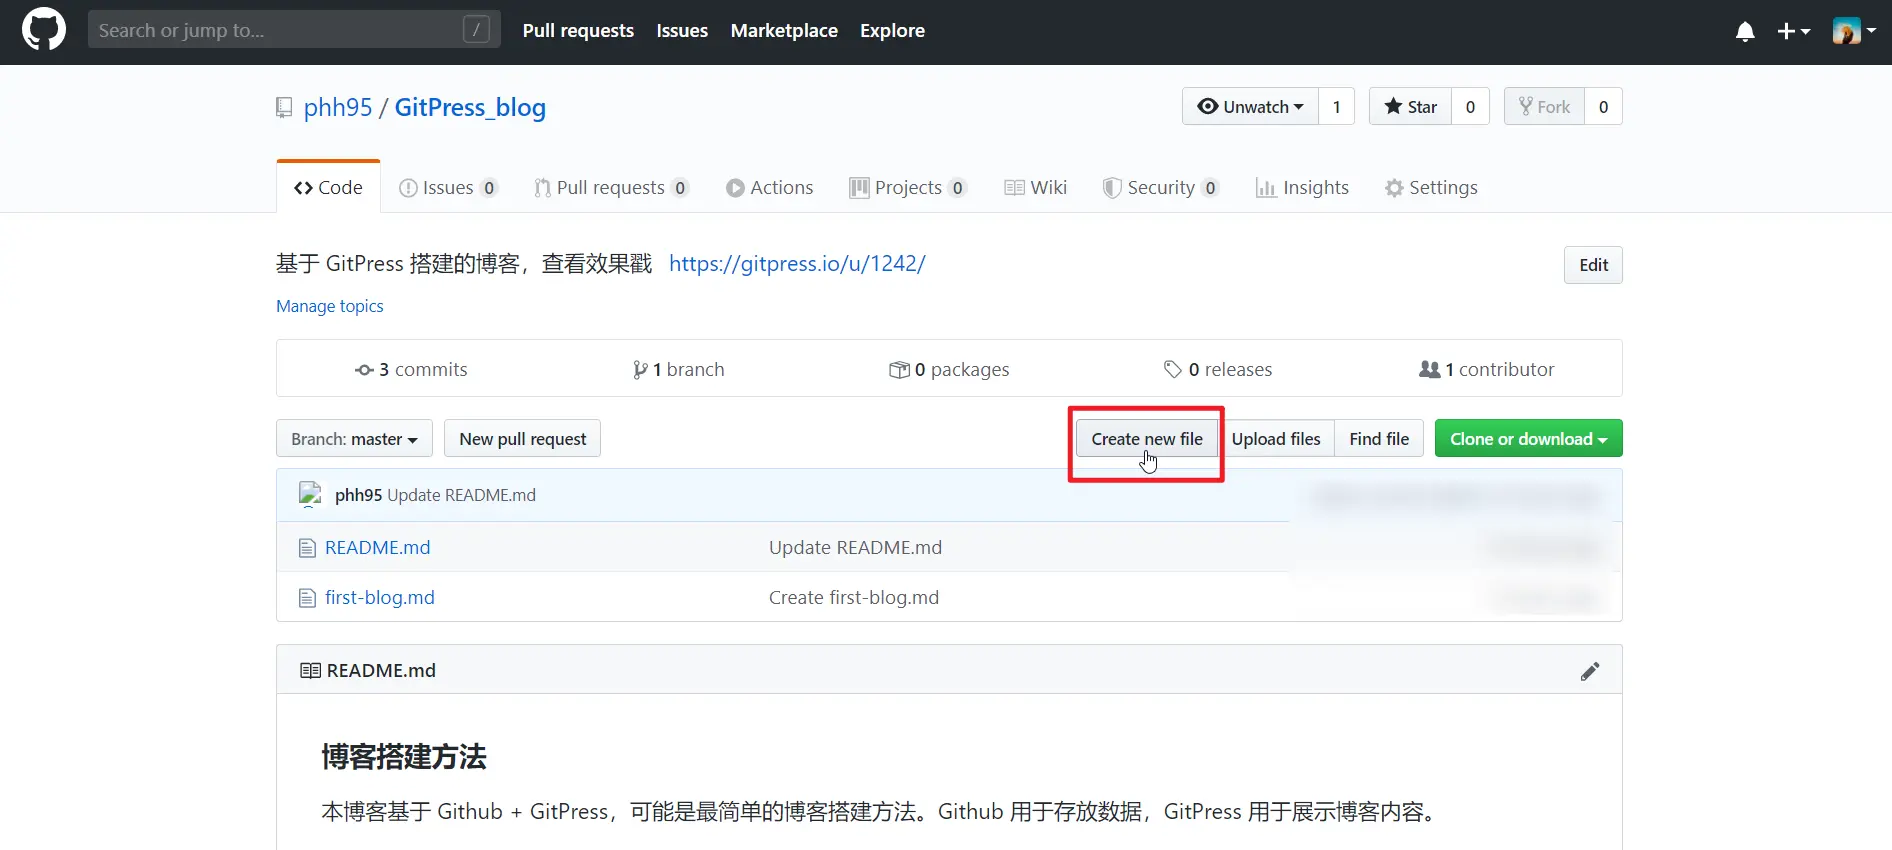Open Marketplace in top navigation

click(x=784, y=31)
